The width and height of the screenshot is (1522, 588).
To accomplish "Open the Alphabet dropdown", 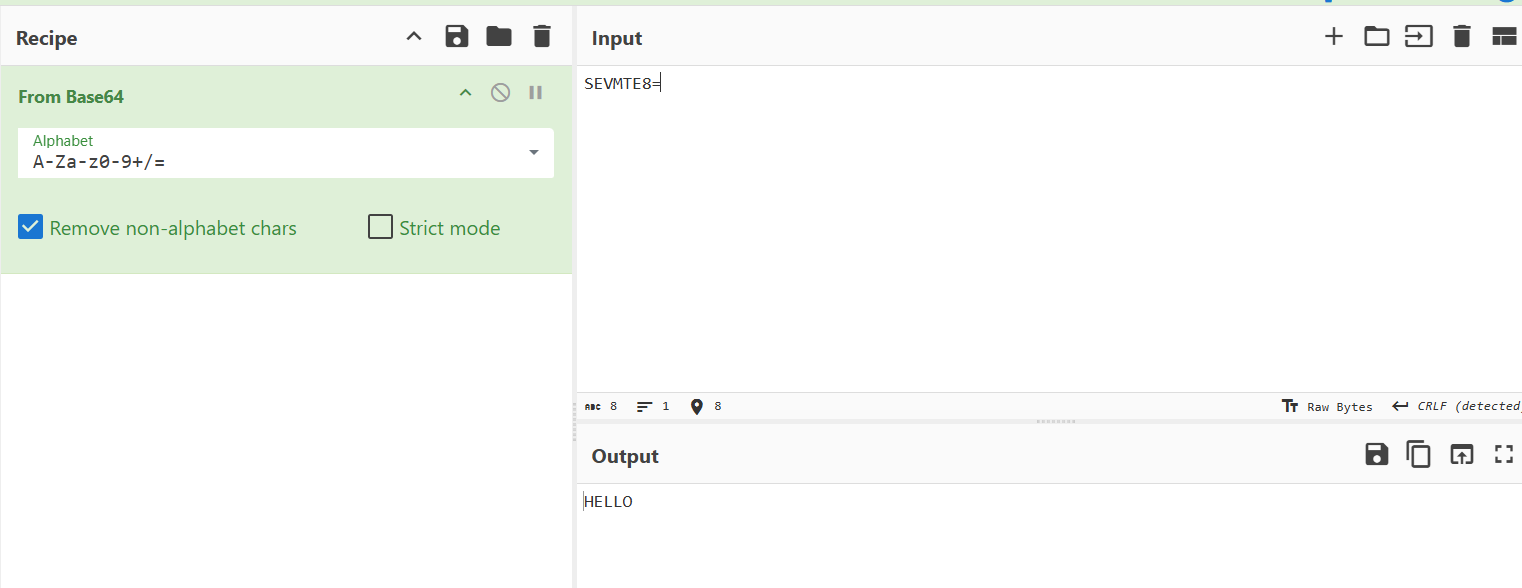I will [x=533, y=152].
